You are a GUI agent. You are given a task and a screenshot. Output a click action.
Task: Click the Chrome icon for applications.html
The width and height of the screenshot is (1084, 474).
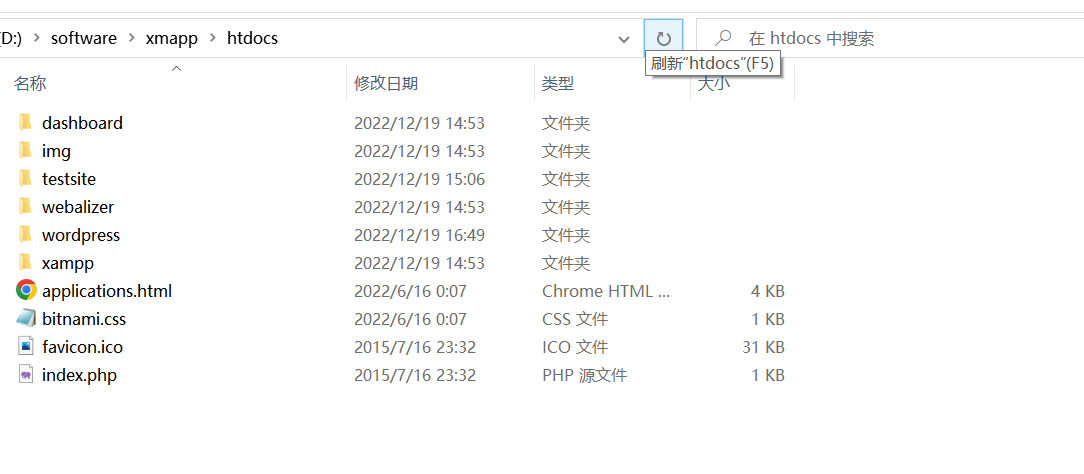[x=26, y=291]
